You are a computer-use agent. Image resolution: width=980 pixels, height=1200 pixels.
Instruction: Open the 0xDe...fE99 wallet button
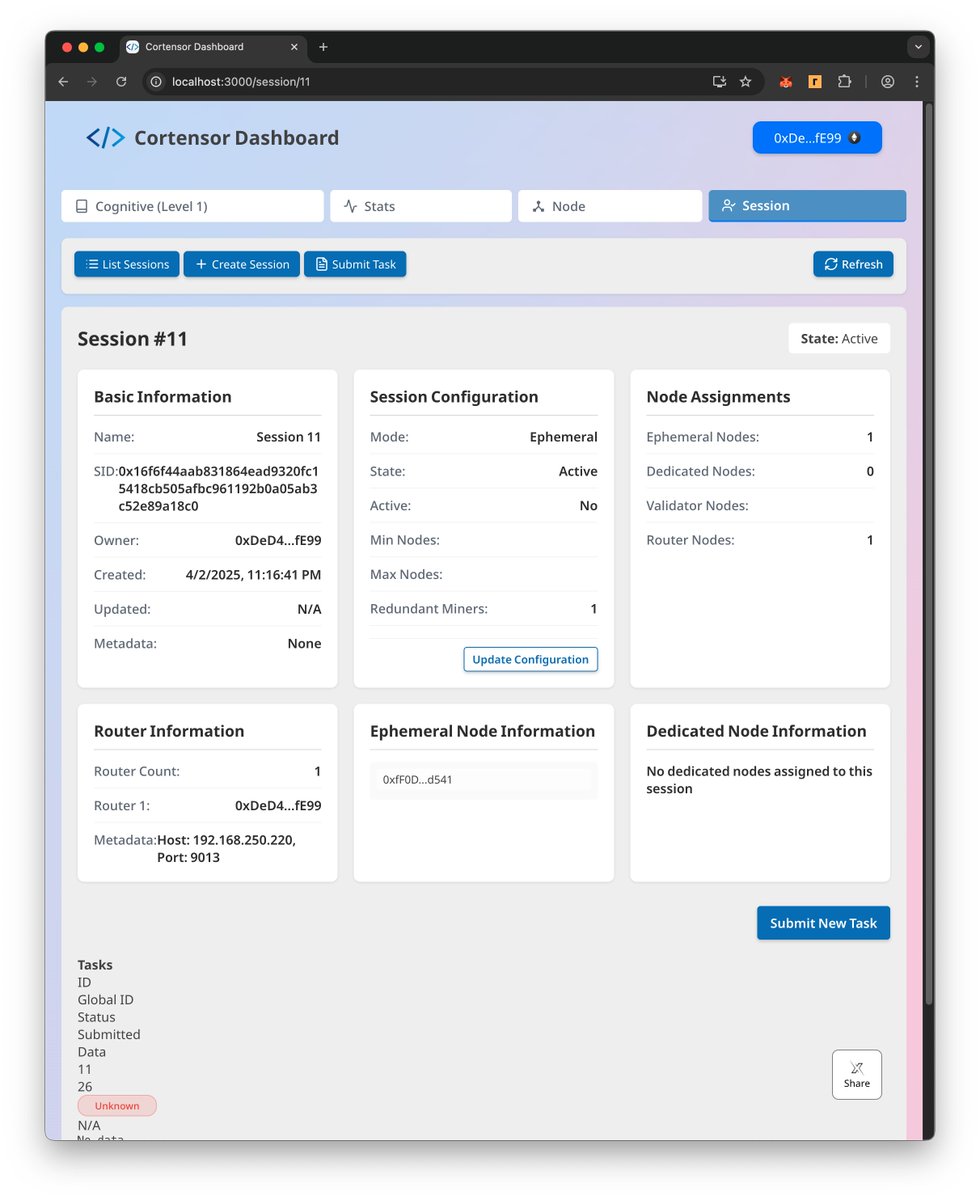pyautogui.click(x=817, y=138)
